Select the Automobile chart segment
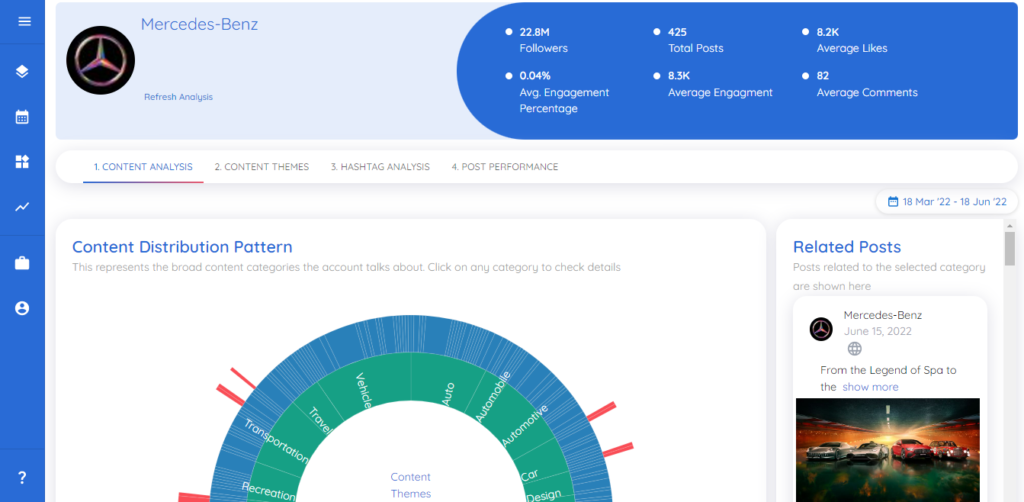The width and height of the screenshot is (1024, 502). [x=493, y=396]
